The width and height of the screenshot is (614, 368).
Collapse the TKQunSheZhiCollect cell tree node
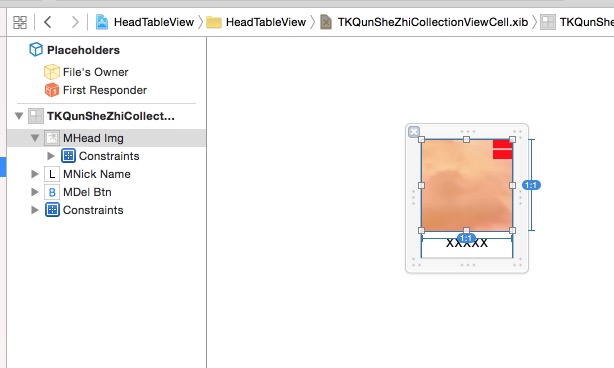point(19,116)
